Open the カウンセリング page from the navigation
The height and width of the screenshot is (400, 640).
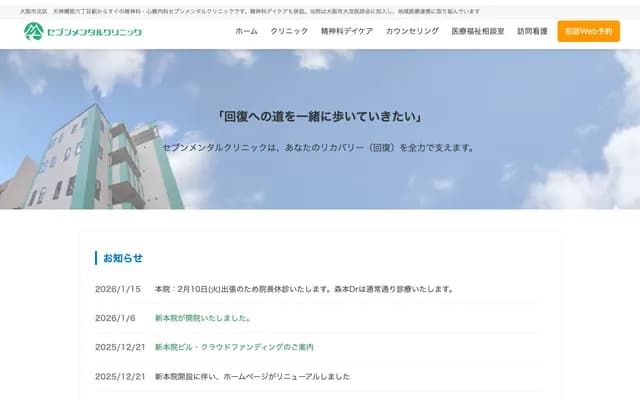[x=412, y=32]
